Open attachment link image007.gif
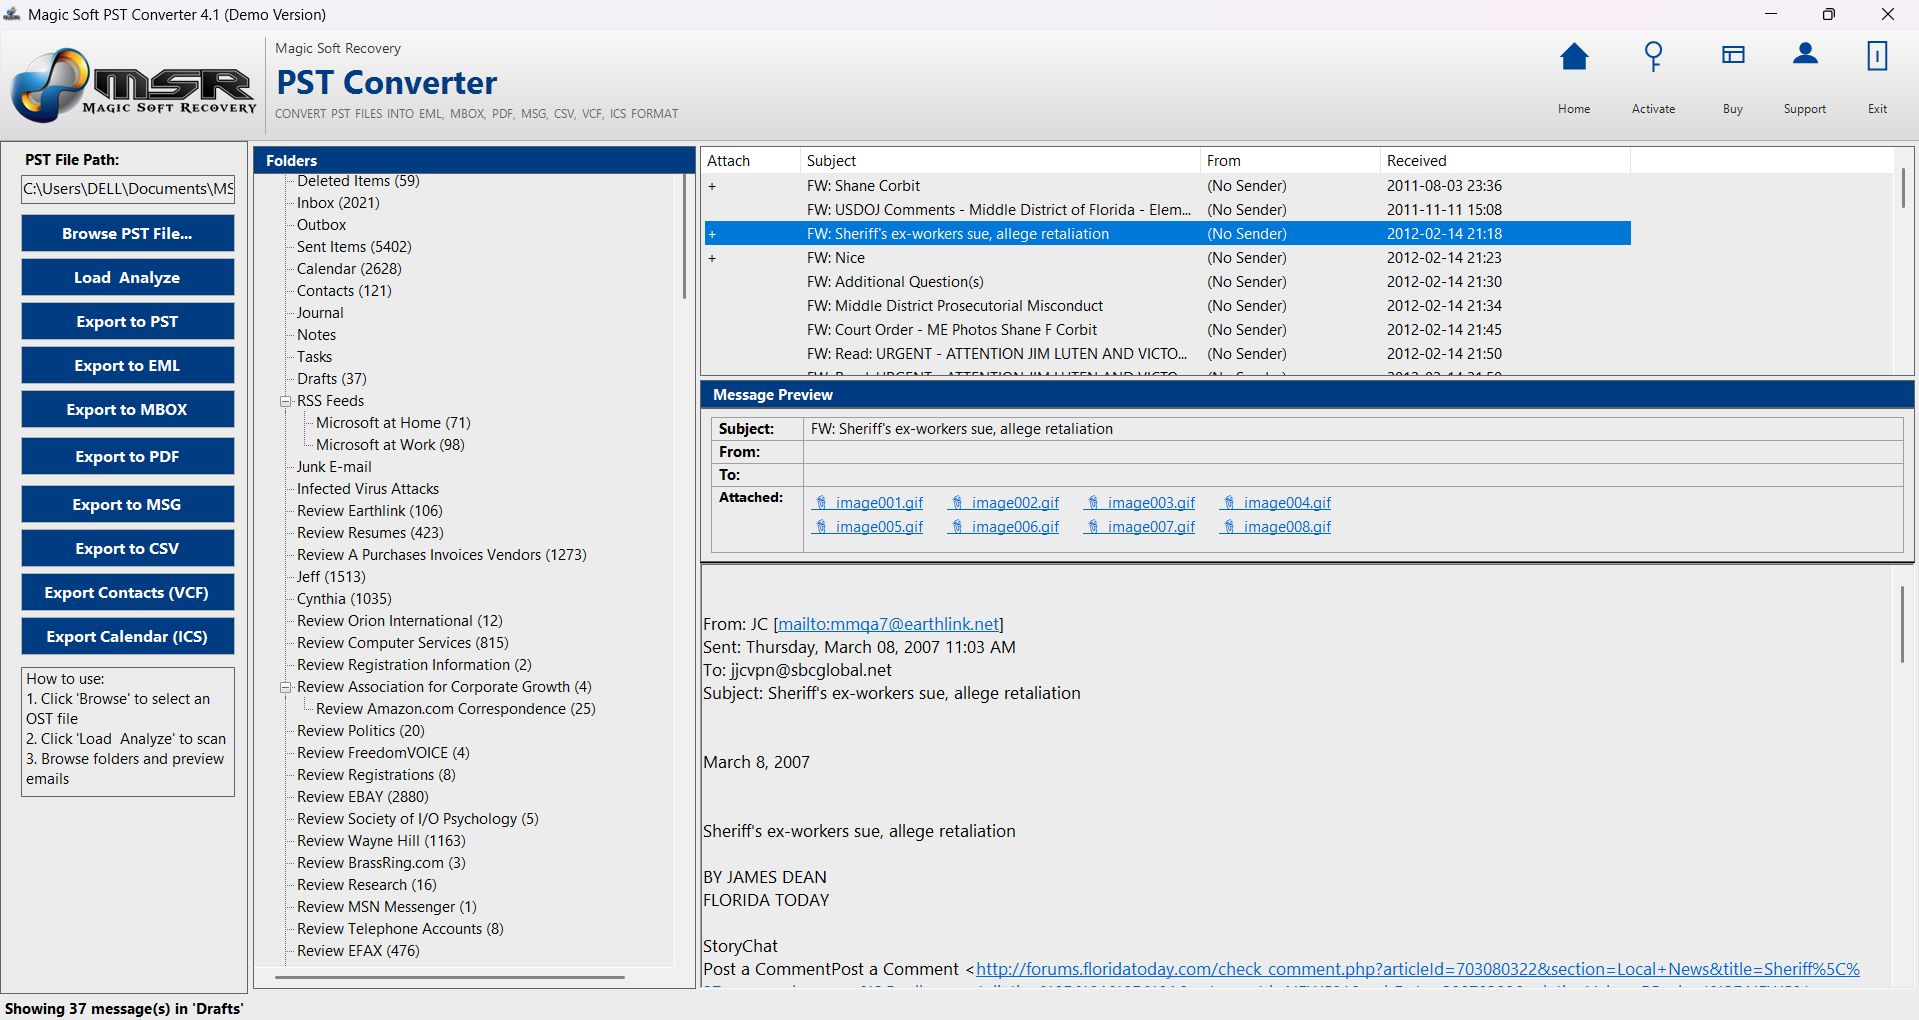The width and height of the screenshot is (1919, 1020). click(1151, 527)
